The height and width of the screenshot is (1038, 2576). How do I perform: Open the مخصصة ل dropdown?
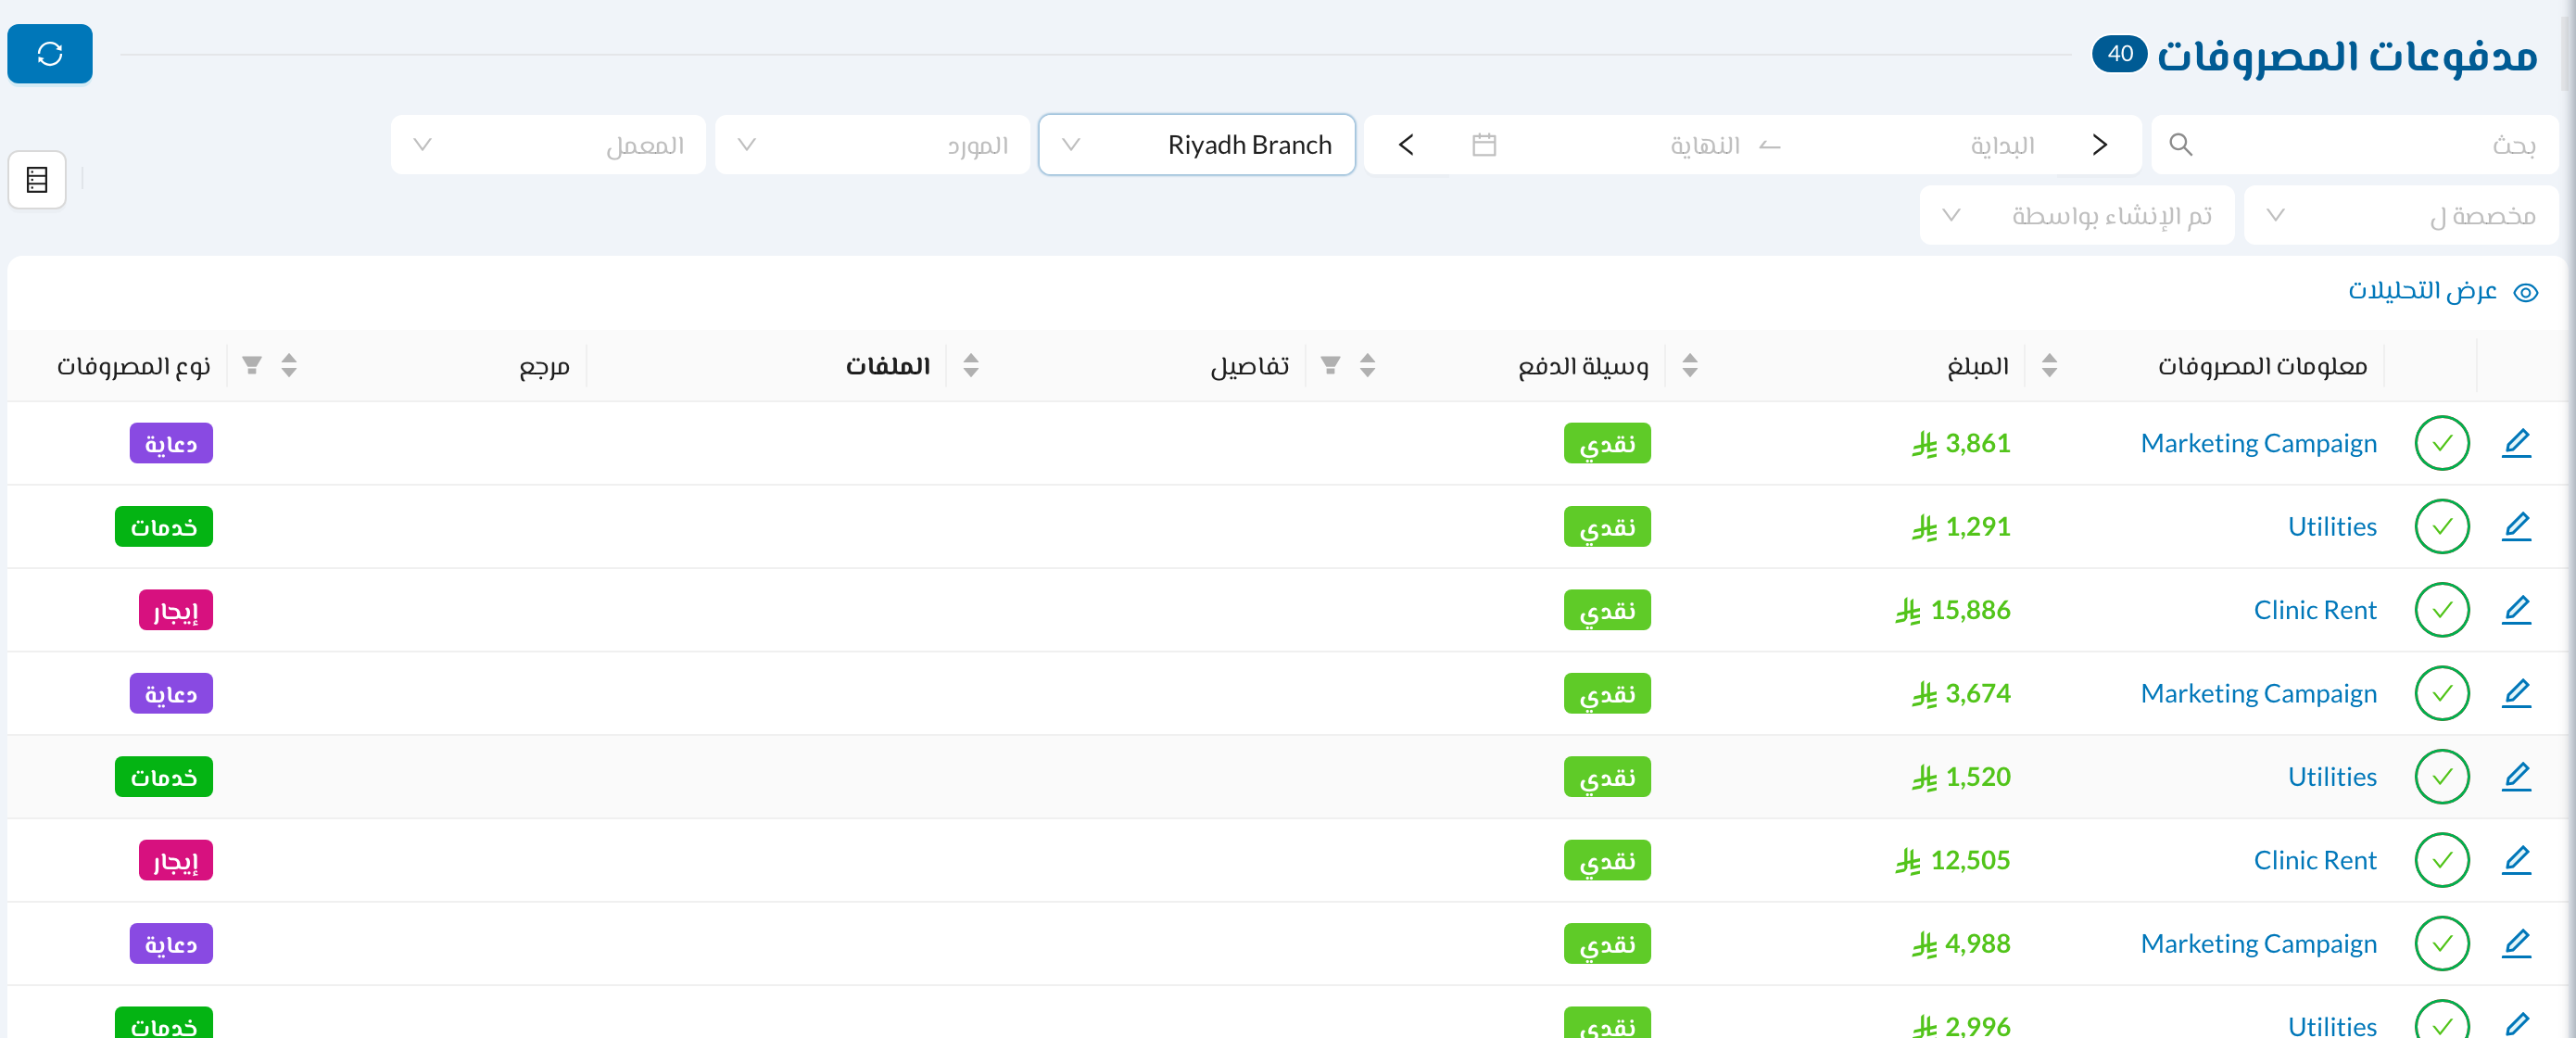pos(2401,216)
